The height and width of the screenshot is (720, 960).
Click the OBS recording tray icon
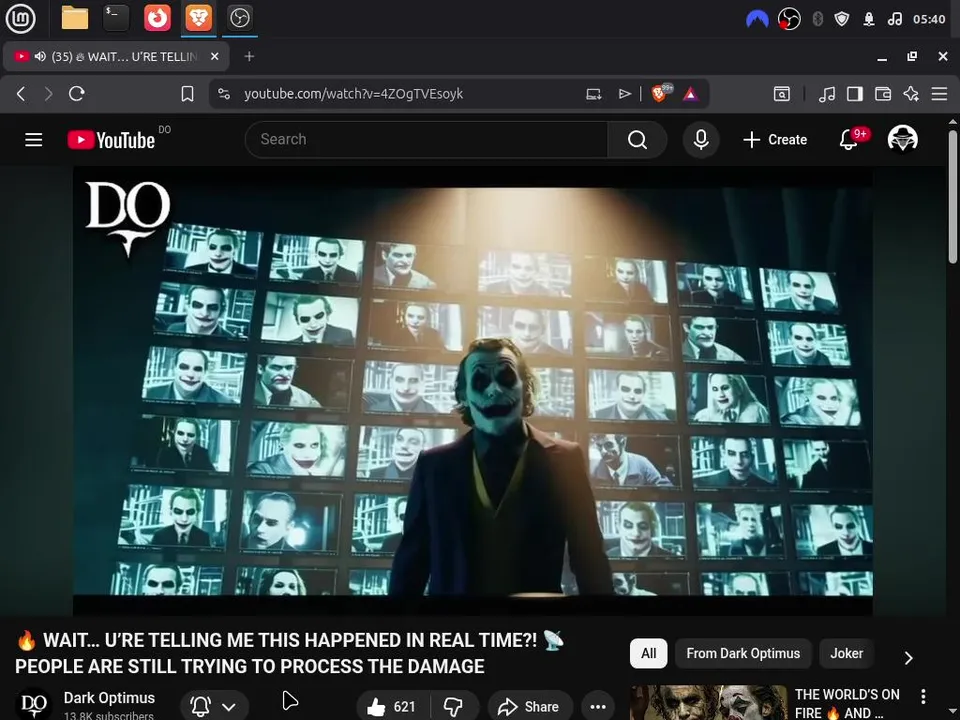click(789, 20)
